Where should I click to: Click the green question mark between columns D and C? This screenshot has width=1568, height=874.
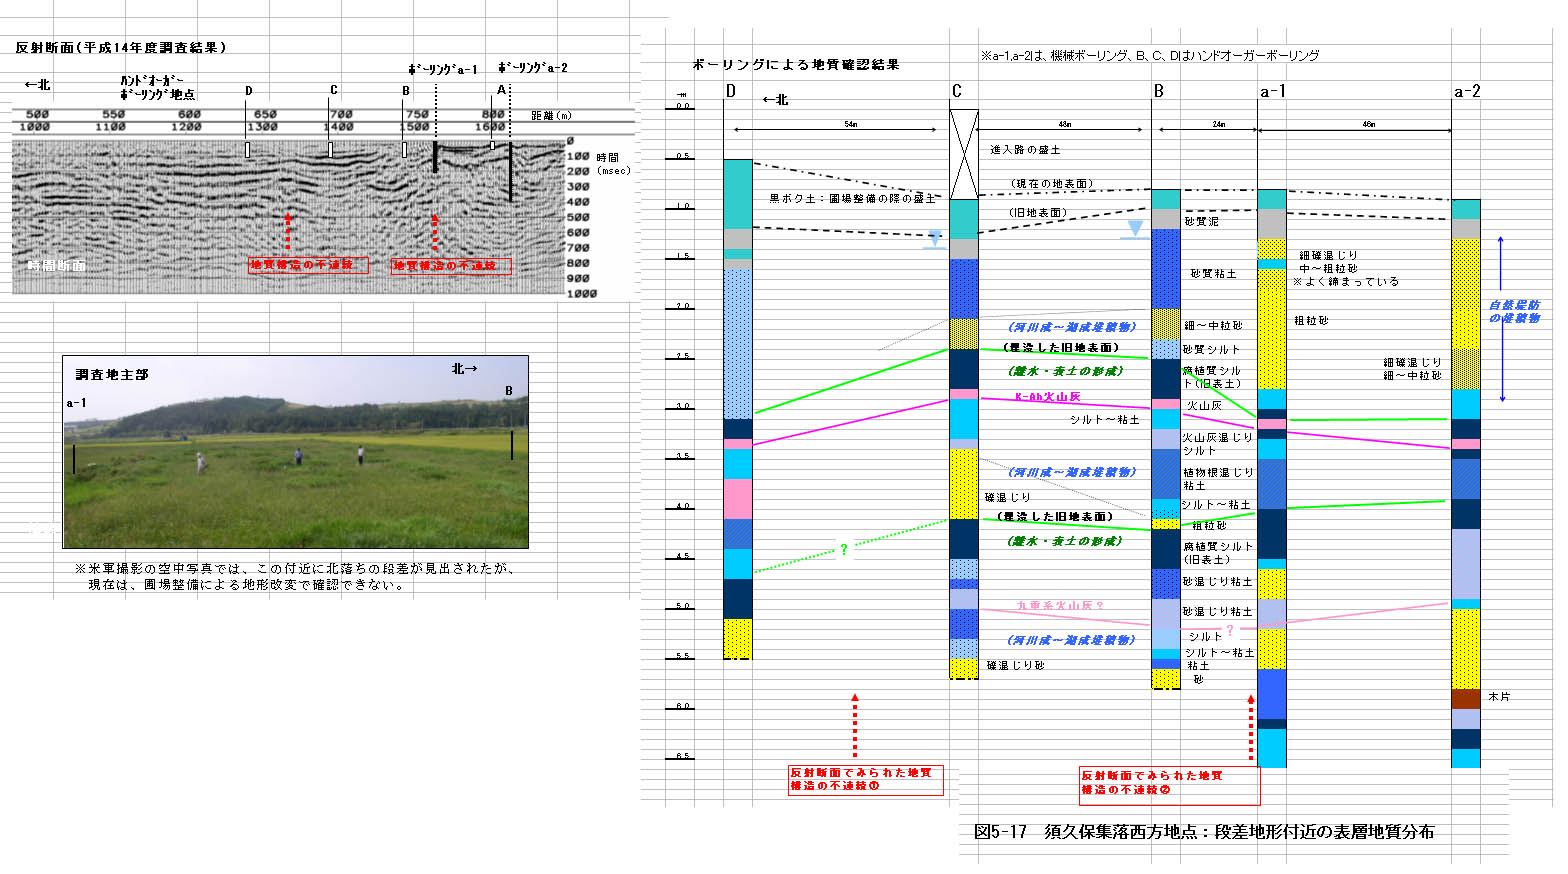[x=844, y=549]
